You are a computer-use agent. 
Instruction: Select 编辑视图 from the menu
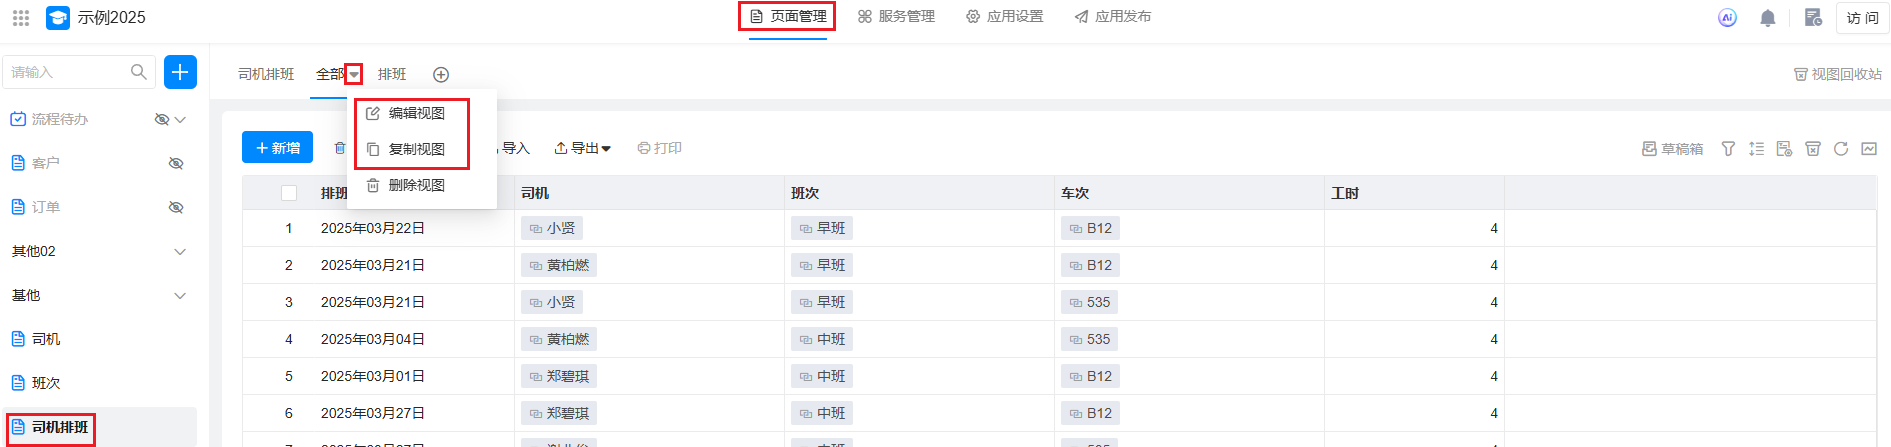(x=416, y=113)
